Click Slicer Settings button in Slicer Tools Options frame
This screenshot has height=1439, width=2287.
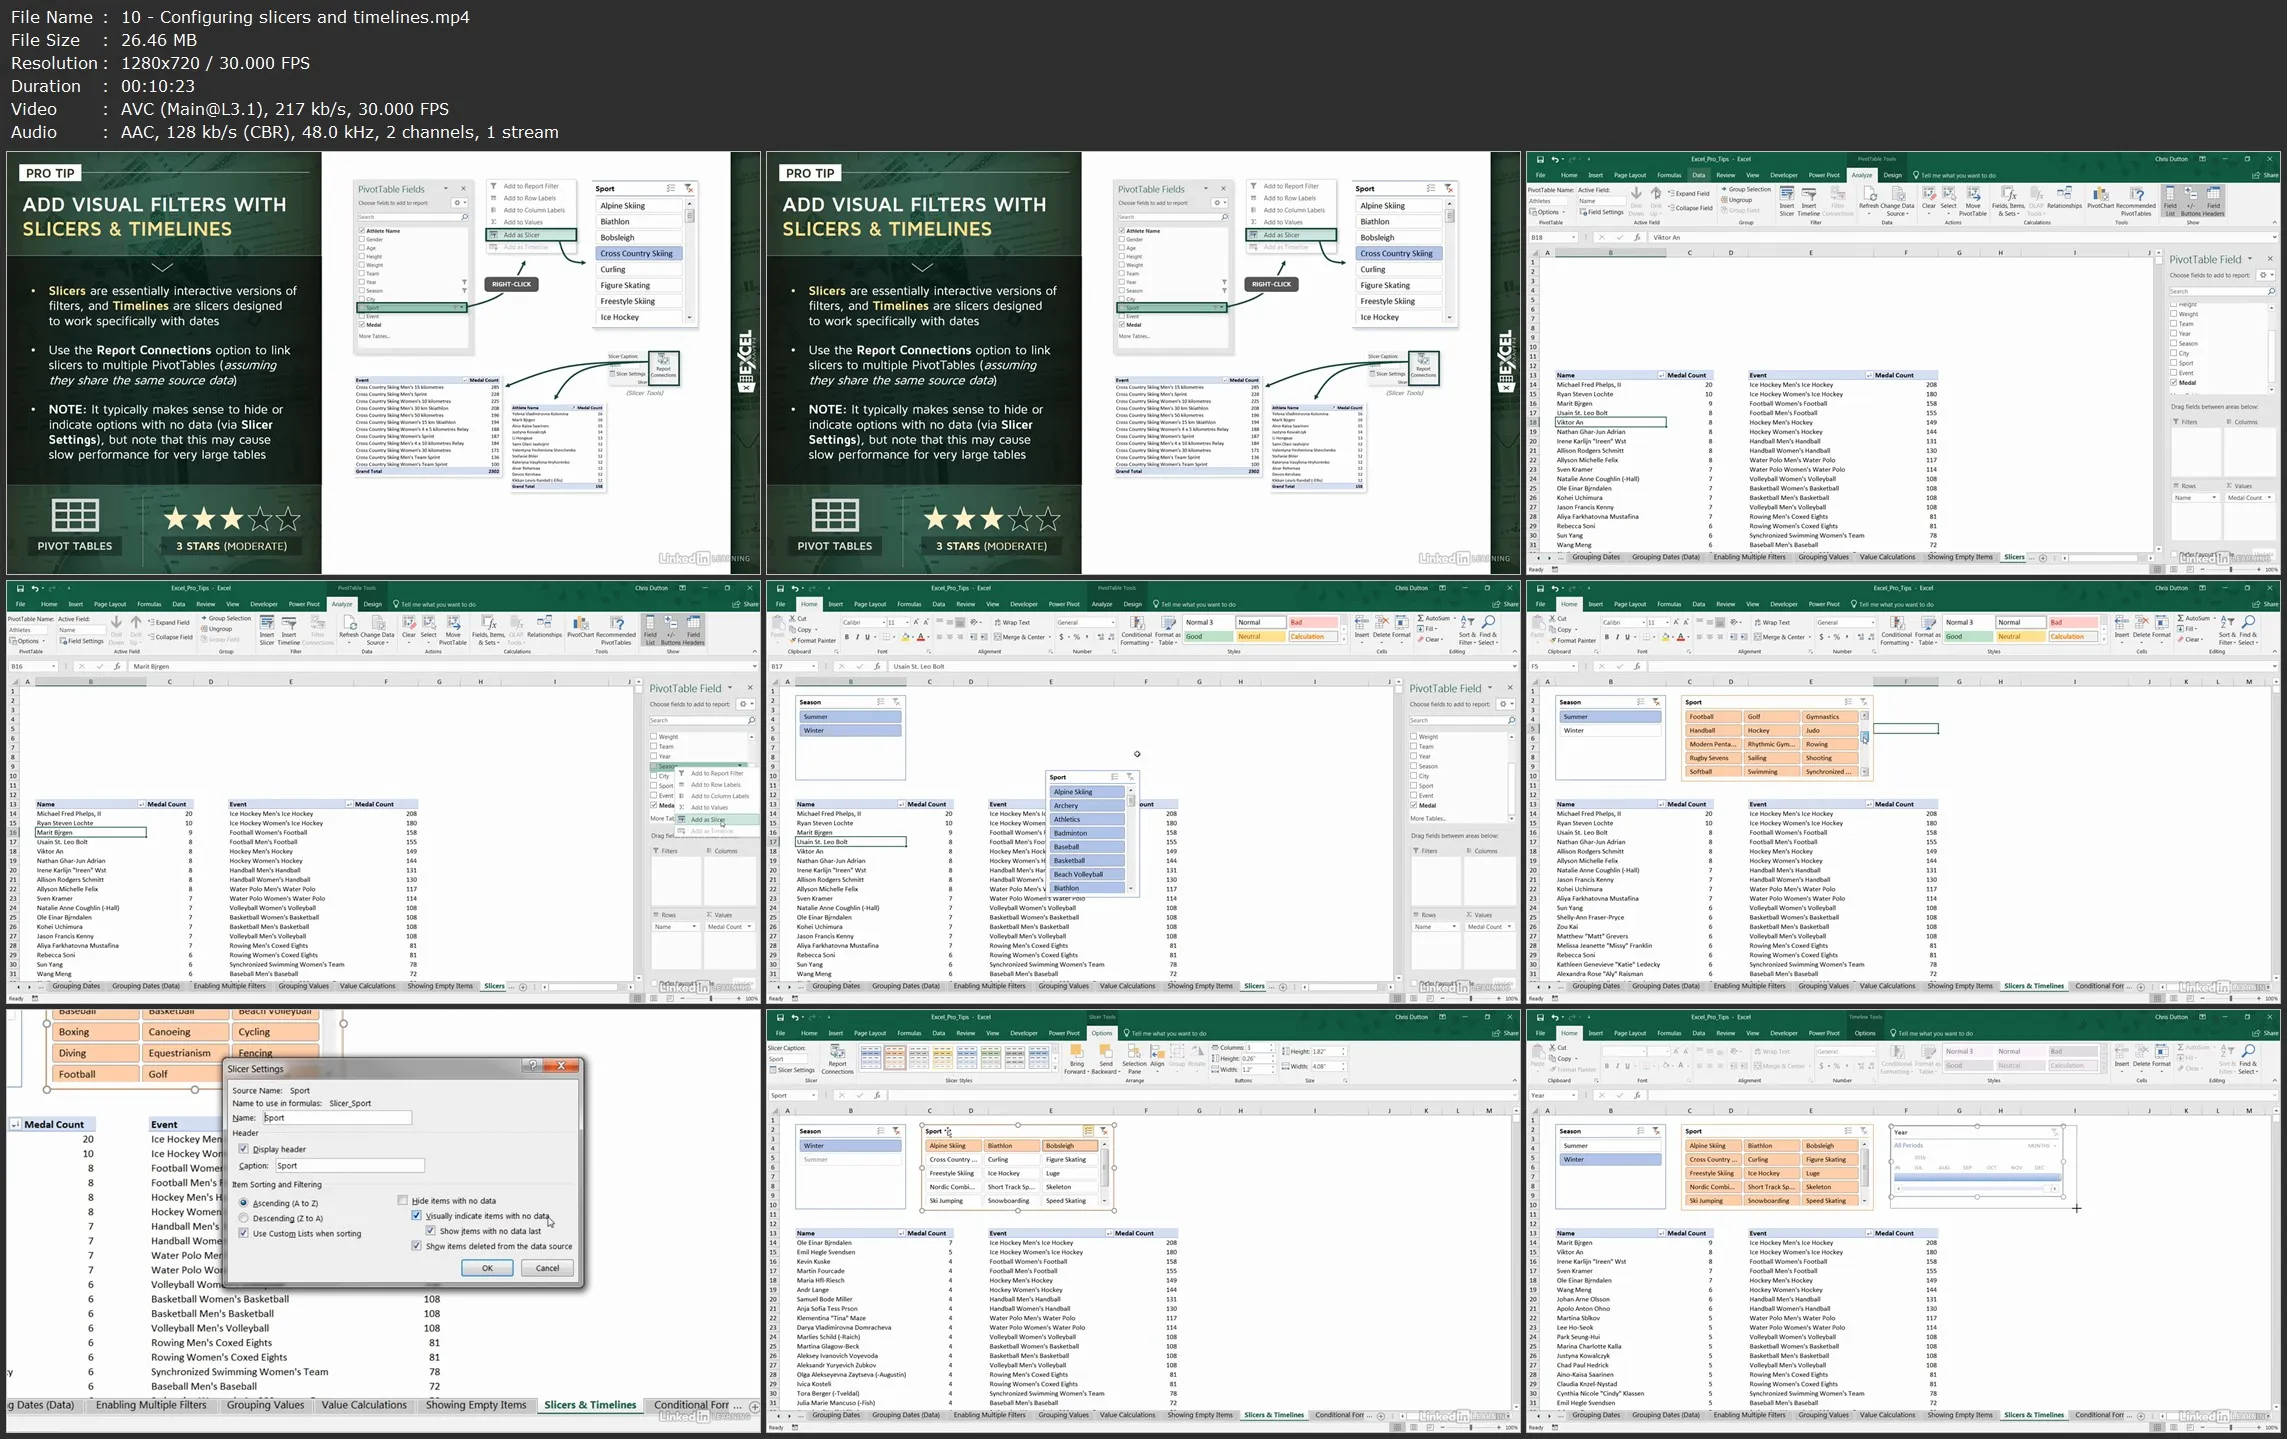(793, 1070)
